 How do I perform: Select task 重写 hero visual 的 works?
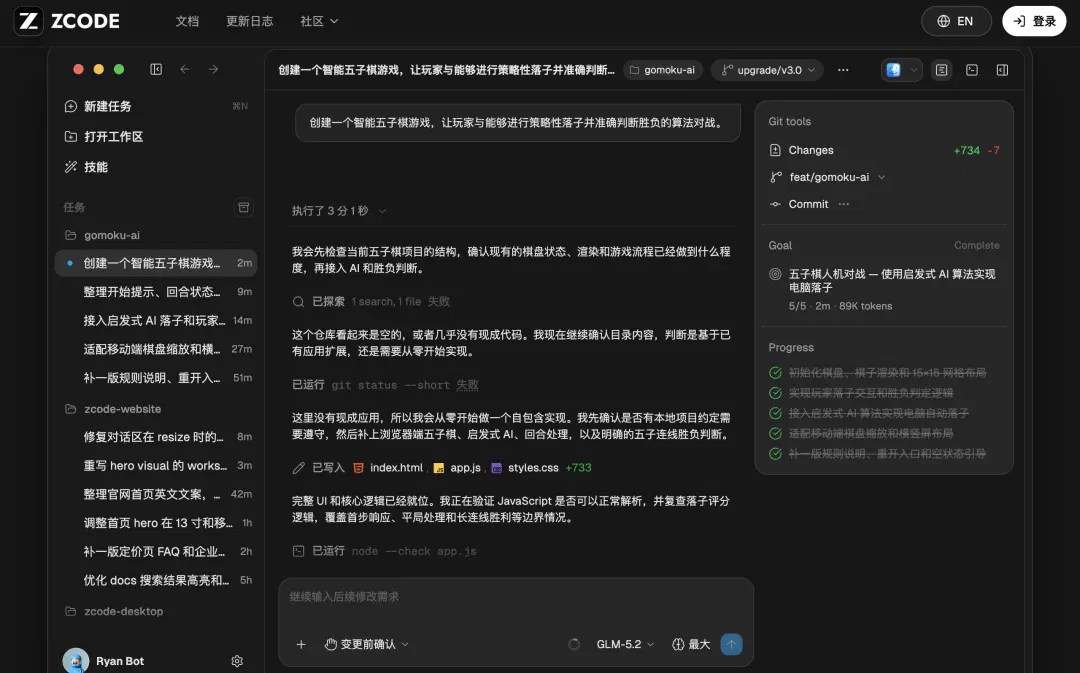[x=156, y=466]
